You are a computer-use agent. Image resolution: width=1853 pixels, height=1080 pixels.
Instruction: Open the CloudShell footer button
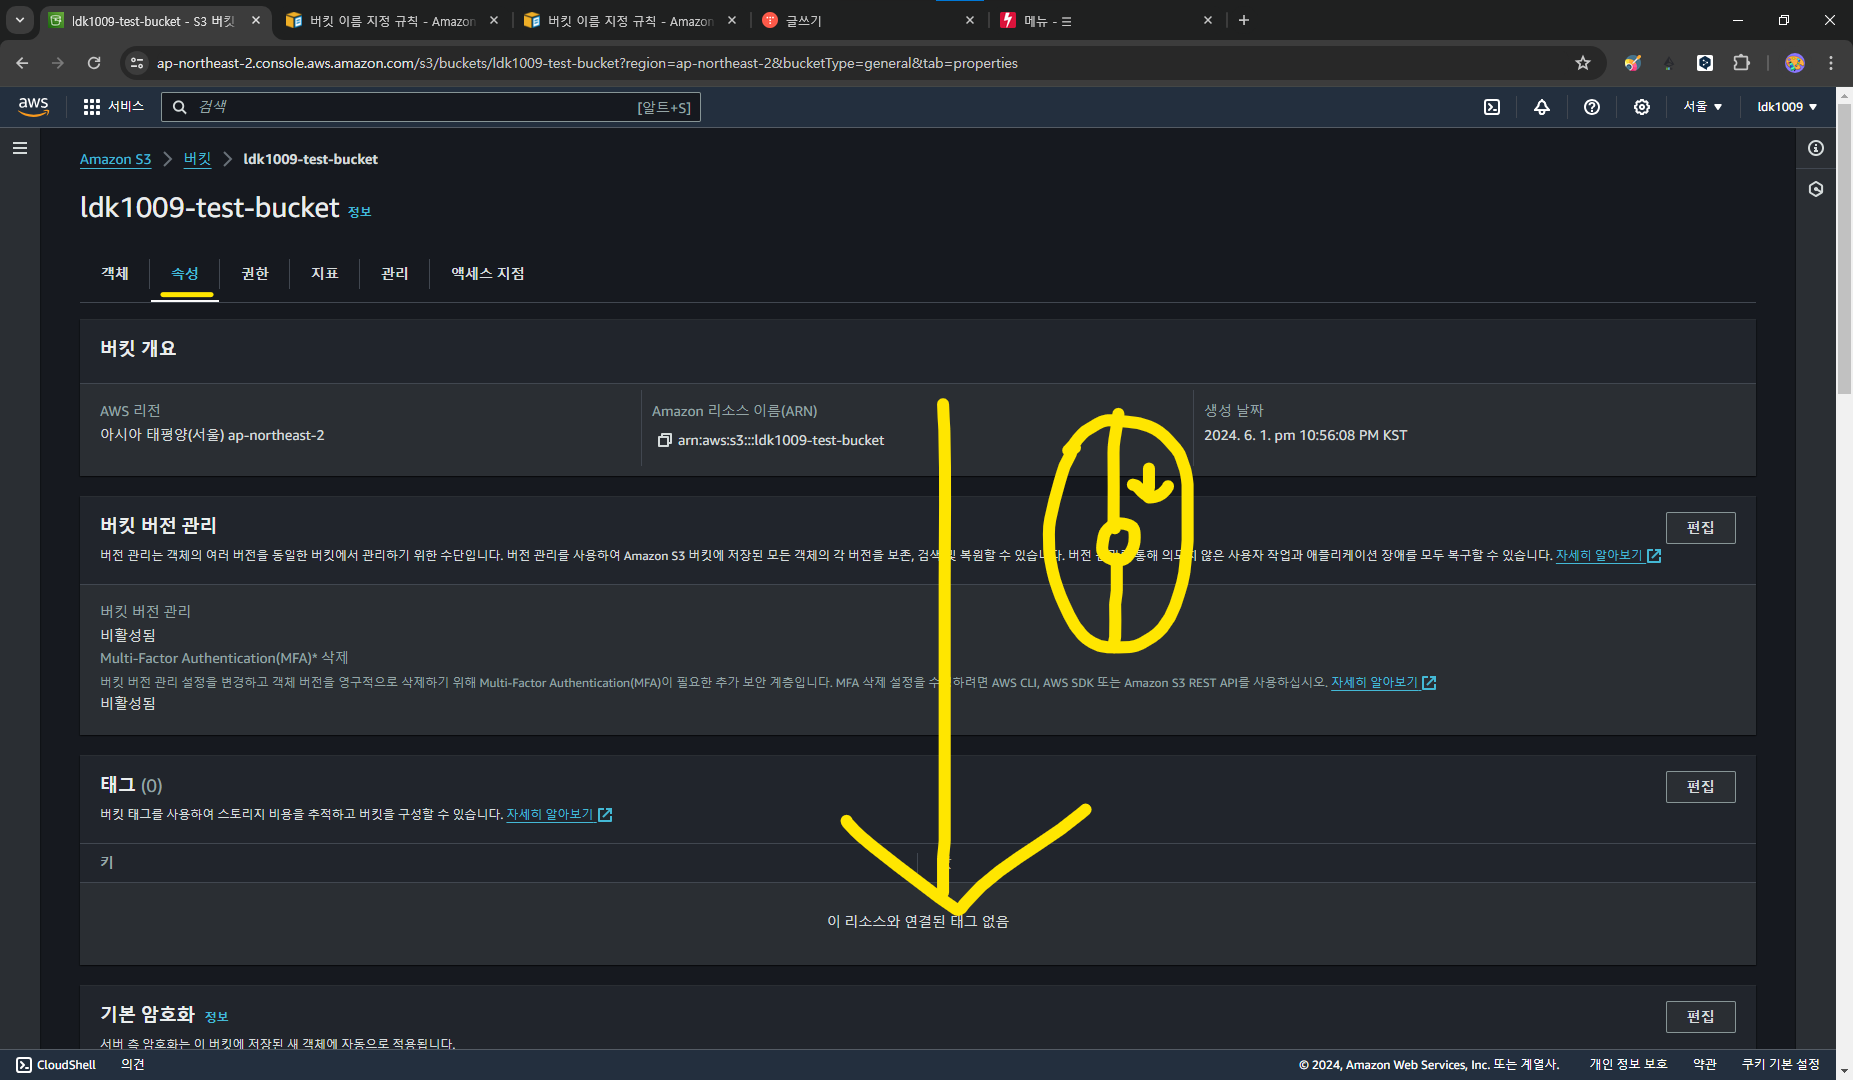(57, 1065)
